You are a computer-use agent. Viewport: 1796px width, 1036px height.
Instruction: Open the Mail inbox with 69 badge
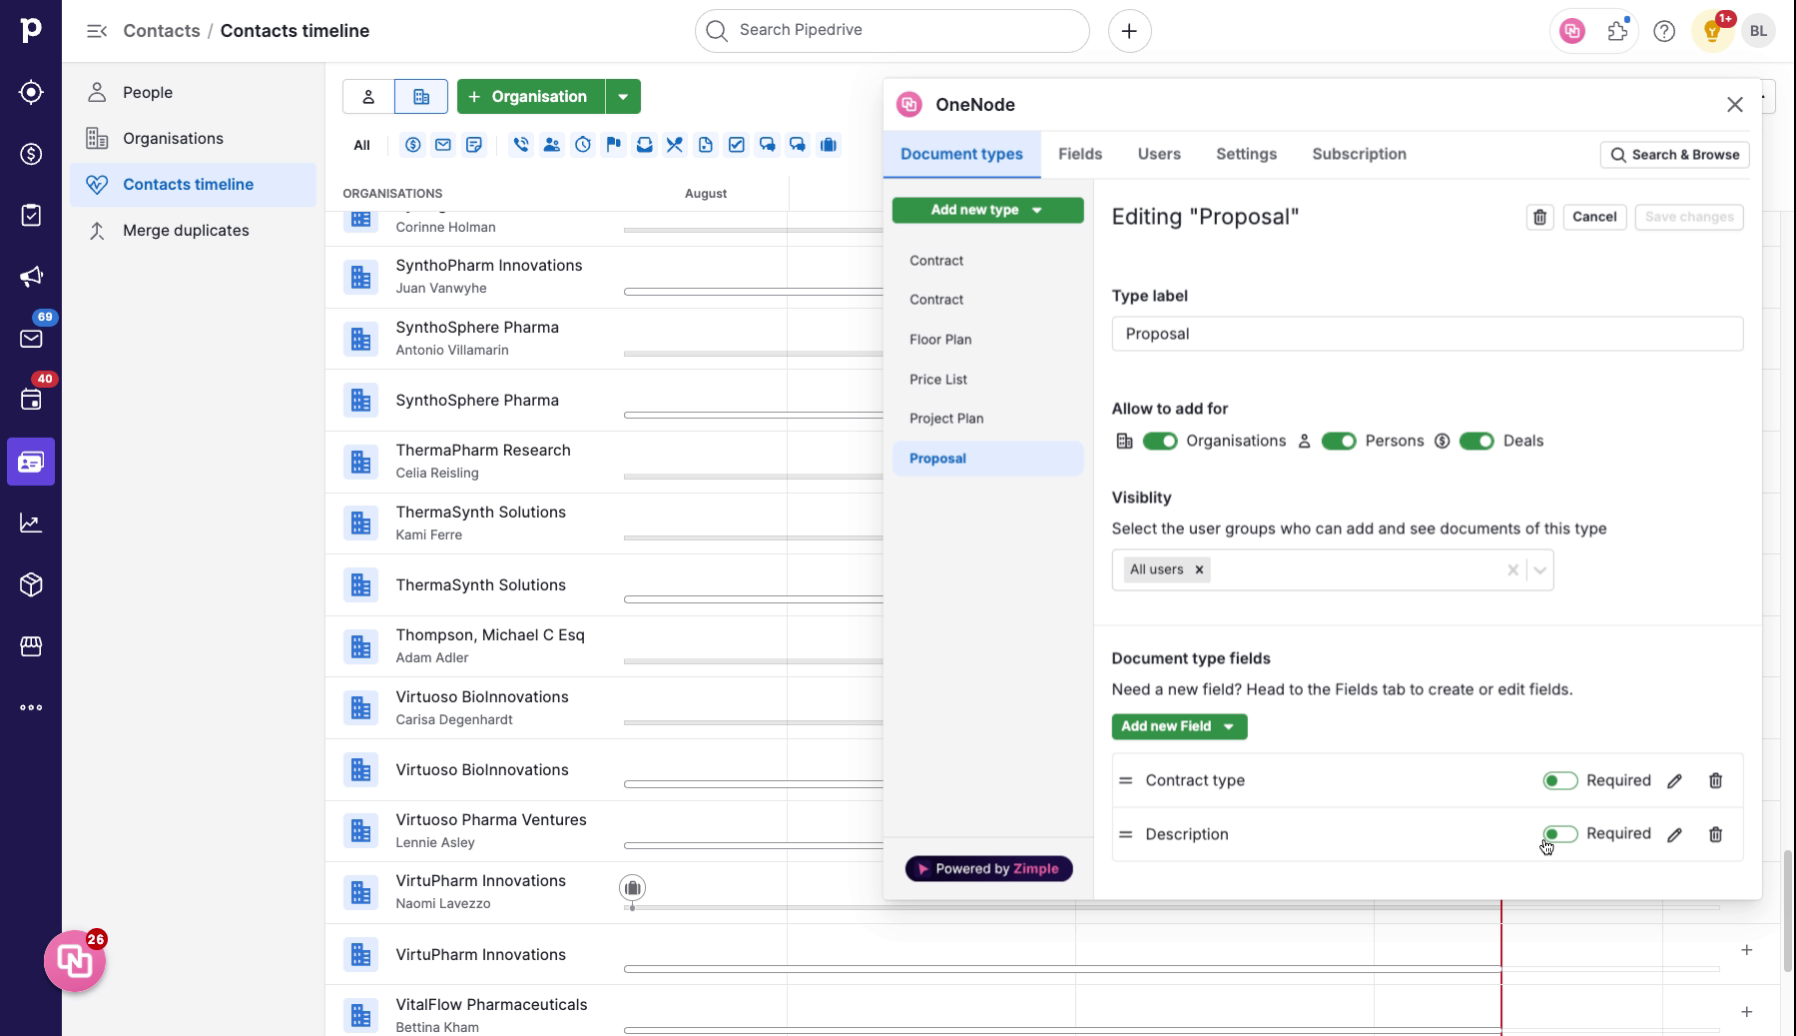coord(31,338)
